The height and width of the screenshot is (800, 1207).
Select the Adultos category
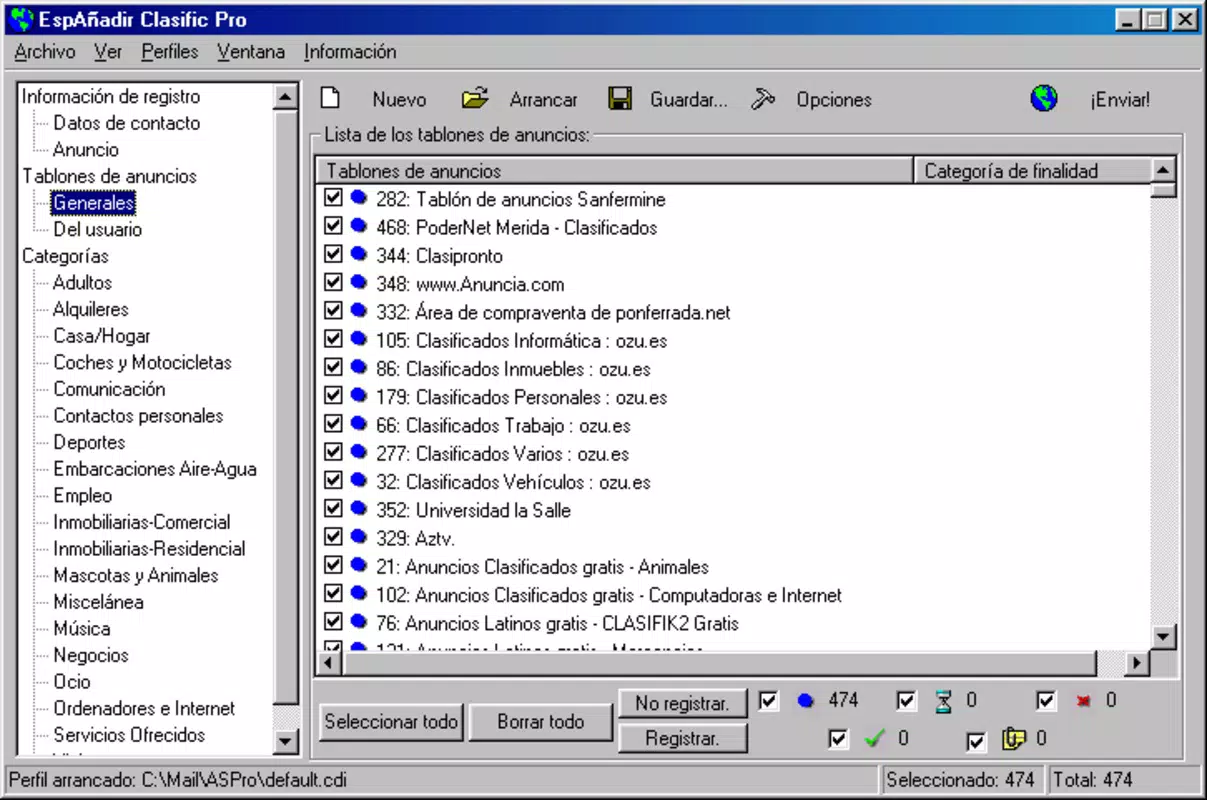[x=83, y=283]
